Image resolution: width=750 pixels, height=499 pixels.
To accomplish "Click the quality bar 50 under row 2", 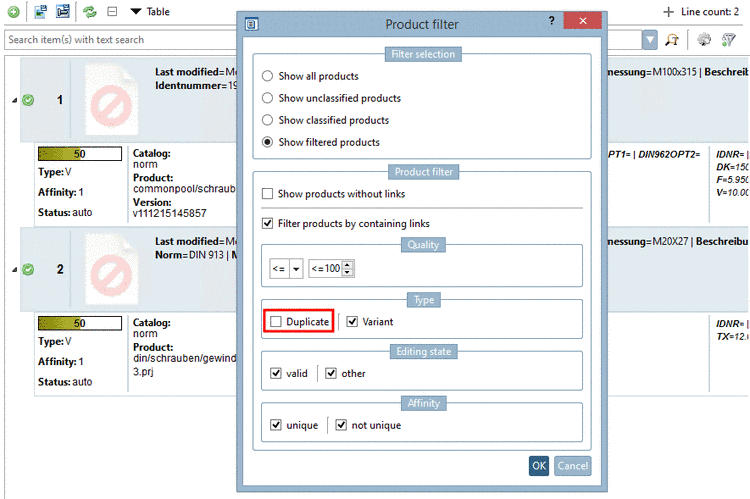I will point(80,323).
